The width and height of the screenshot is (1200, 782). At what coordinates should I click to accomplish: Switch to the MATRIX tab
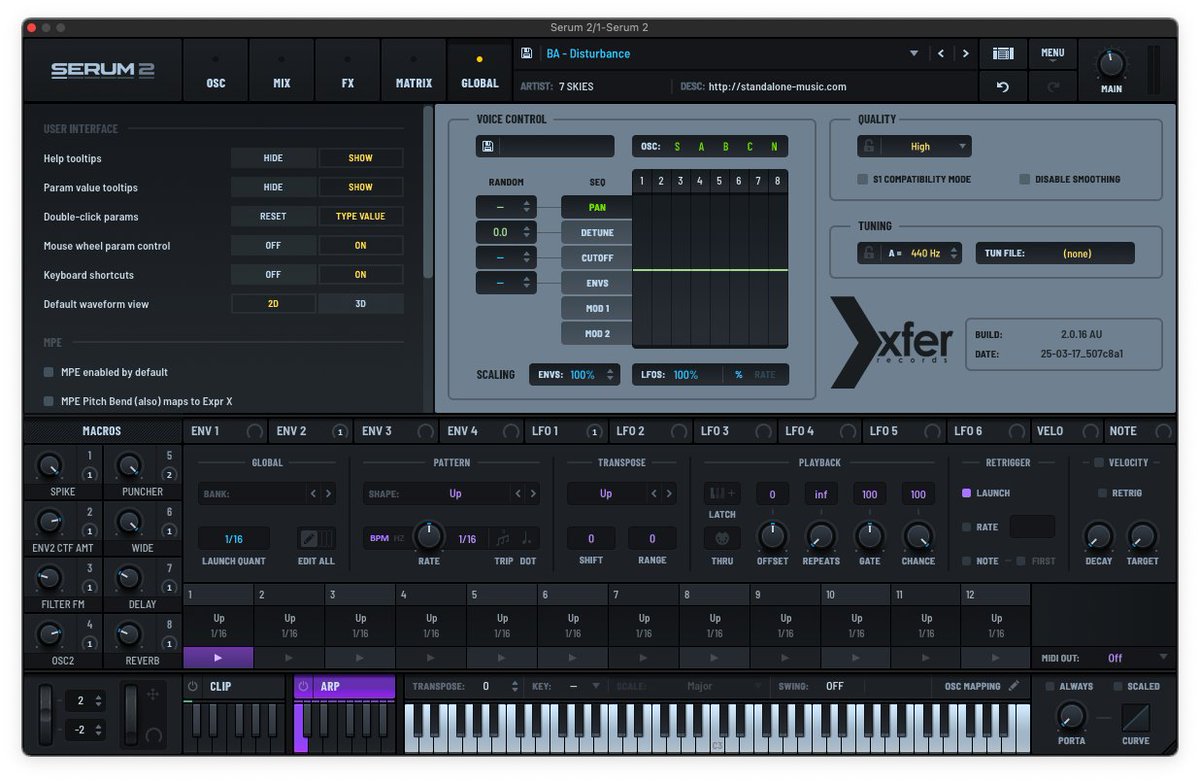tap(414, 71)
